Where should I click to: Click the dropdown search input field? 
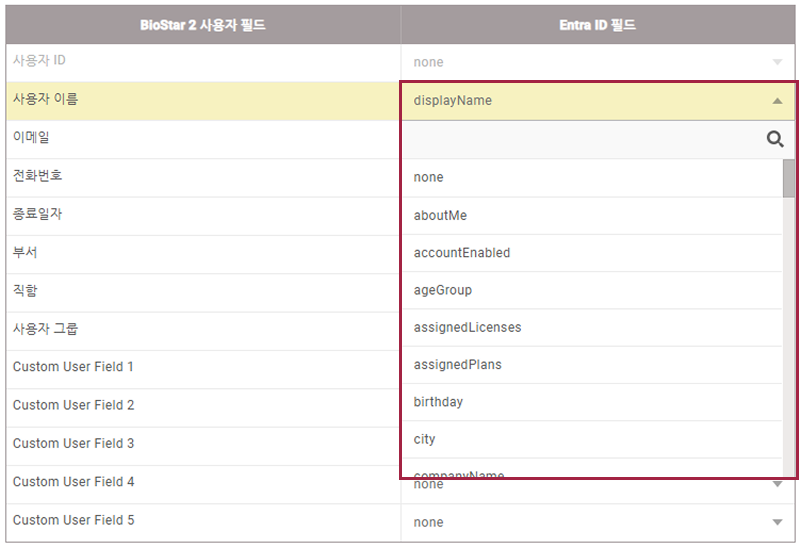(x=584, y=139)
